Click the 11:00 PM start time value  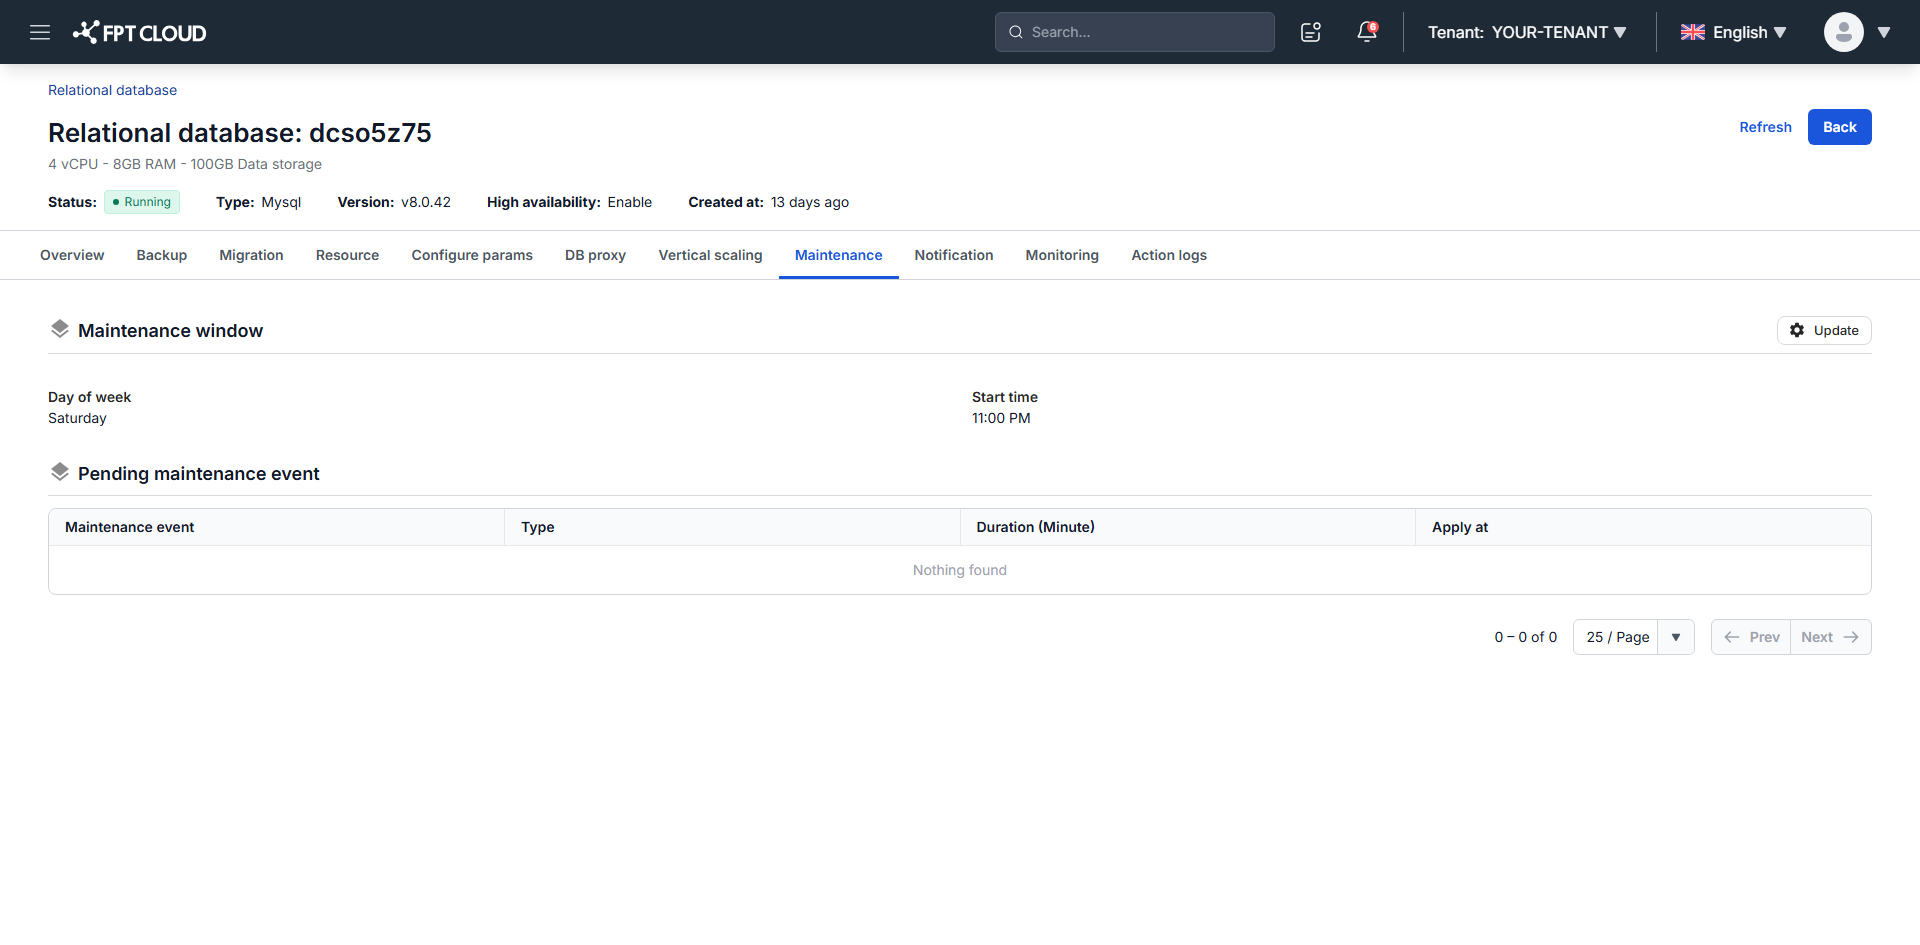click(x=1001, y=418)
